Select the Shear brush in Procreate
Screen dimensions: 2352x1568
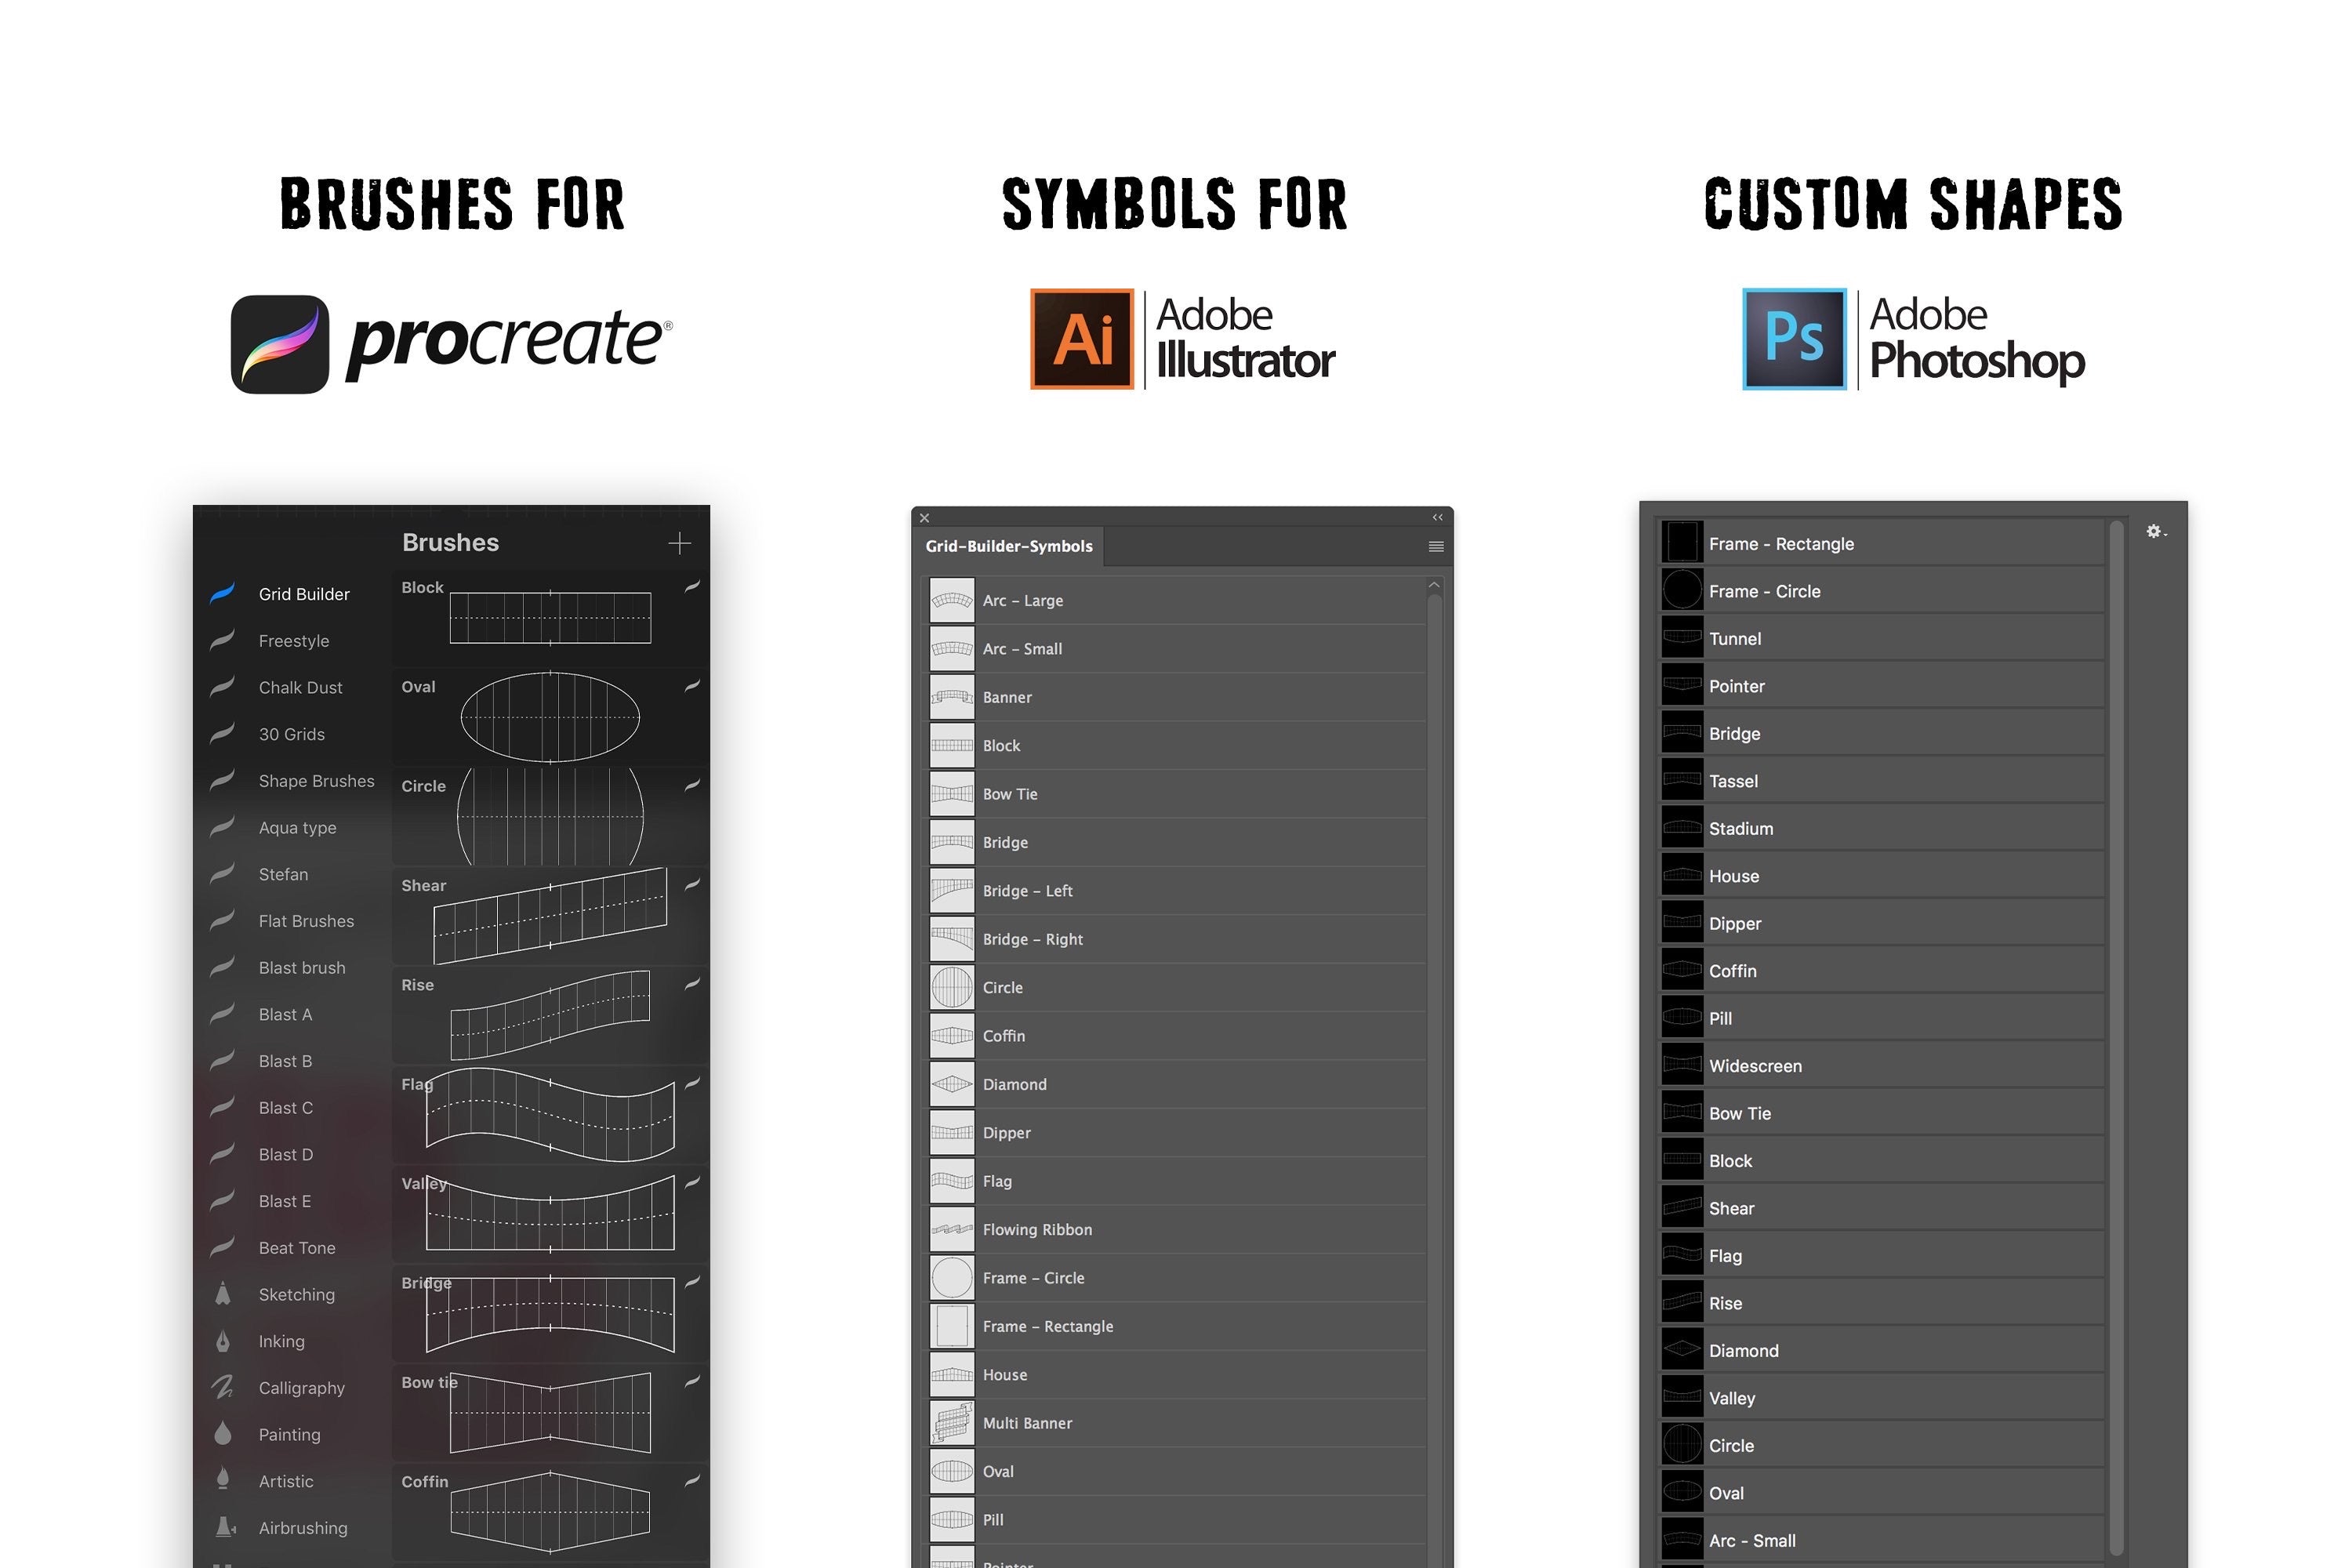[x=549, y=914]
